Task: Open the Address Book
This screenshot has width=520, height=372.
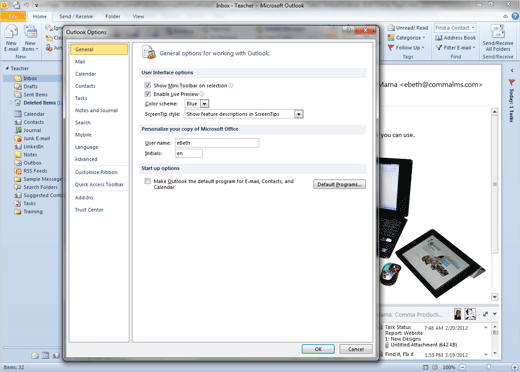Action: [x=456, y=38]
